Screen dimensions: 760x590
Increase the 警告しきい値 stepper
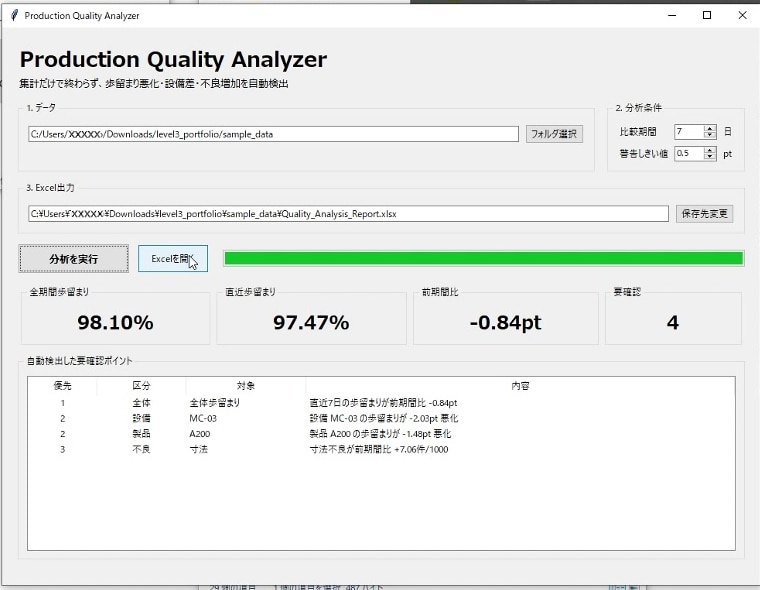[710, 150]
